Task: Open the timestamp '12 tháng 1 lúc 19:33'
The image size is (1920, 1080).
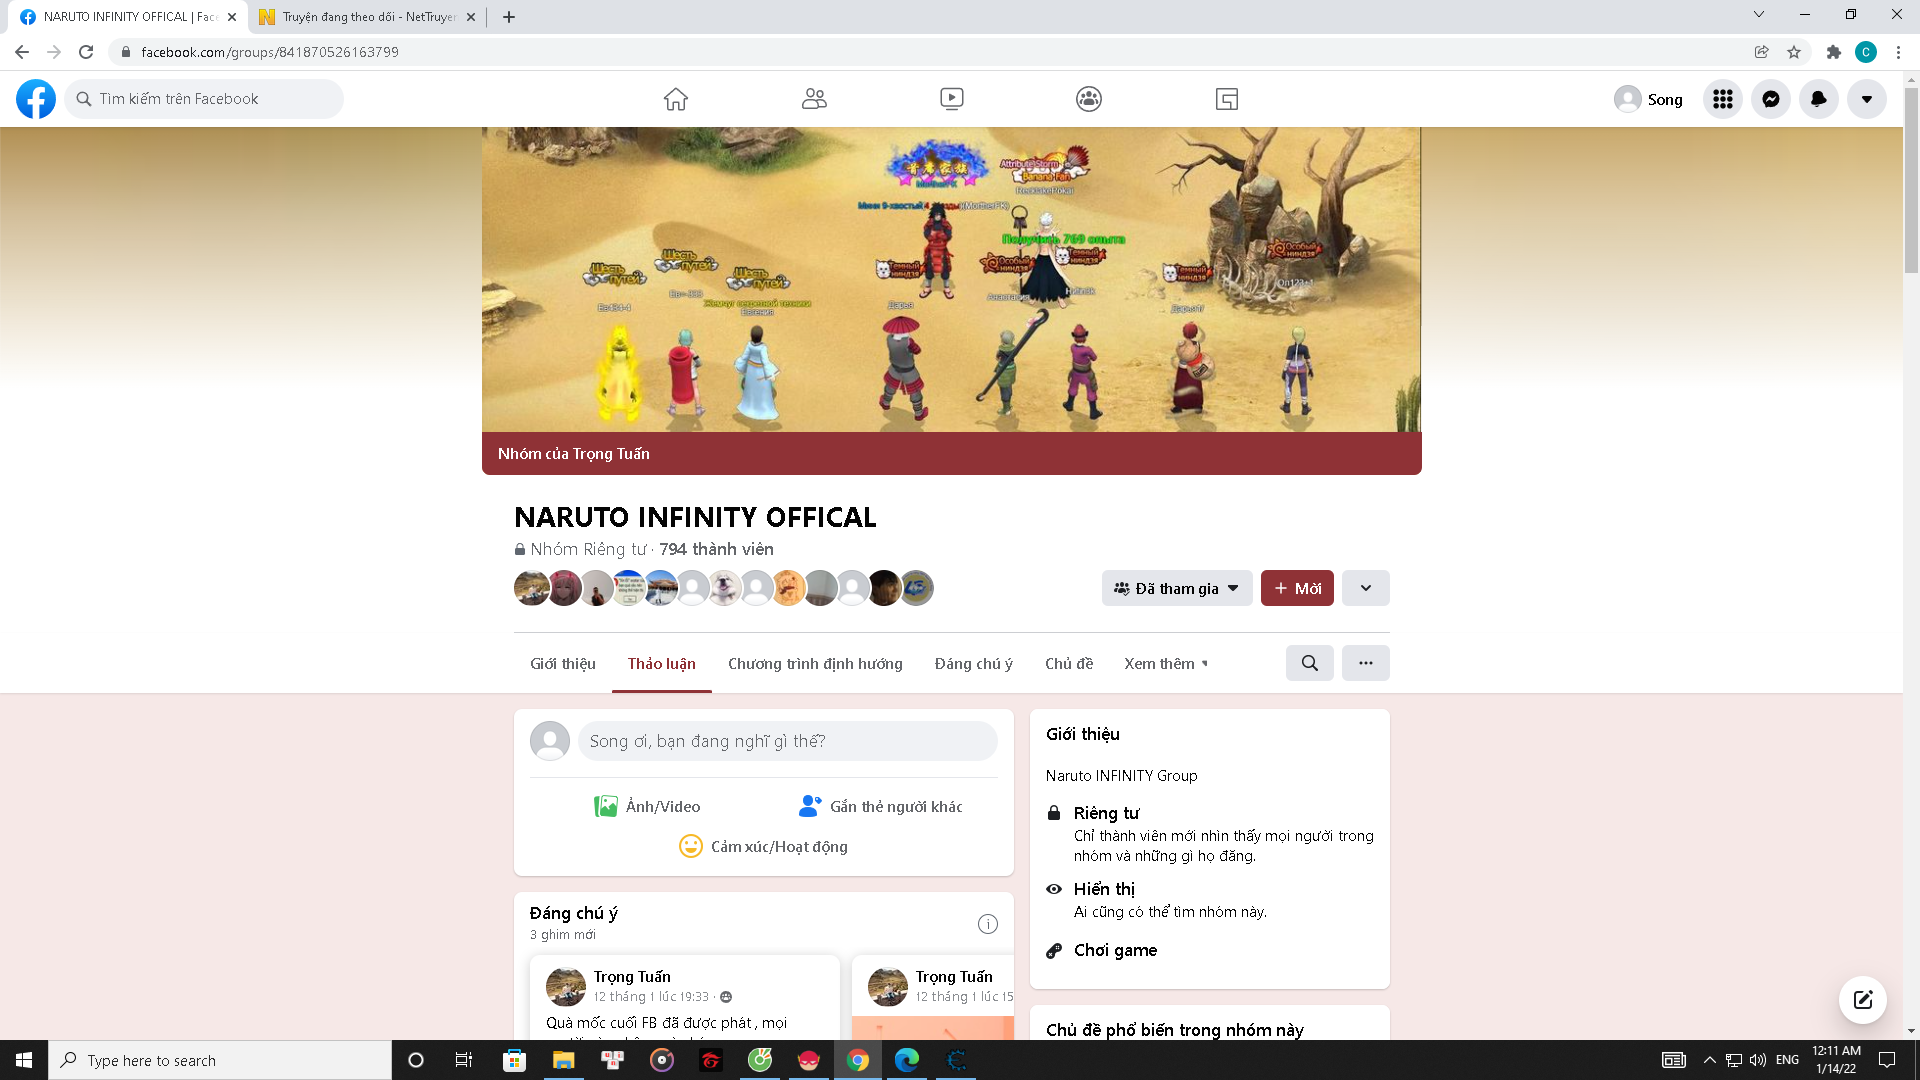Action: (x=651, y=997)
